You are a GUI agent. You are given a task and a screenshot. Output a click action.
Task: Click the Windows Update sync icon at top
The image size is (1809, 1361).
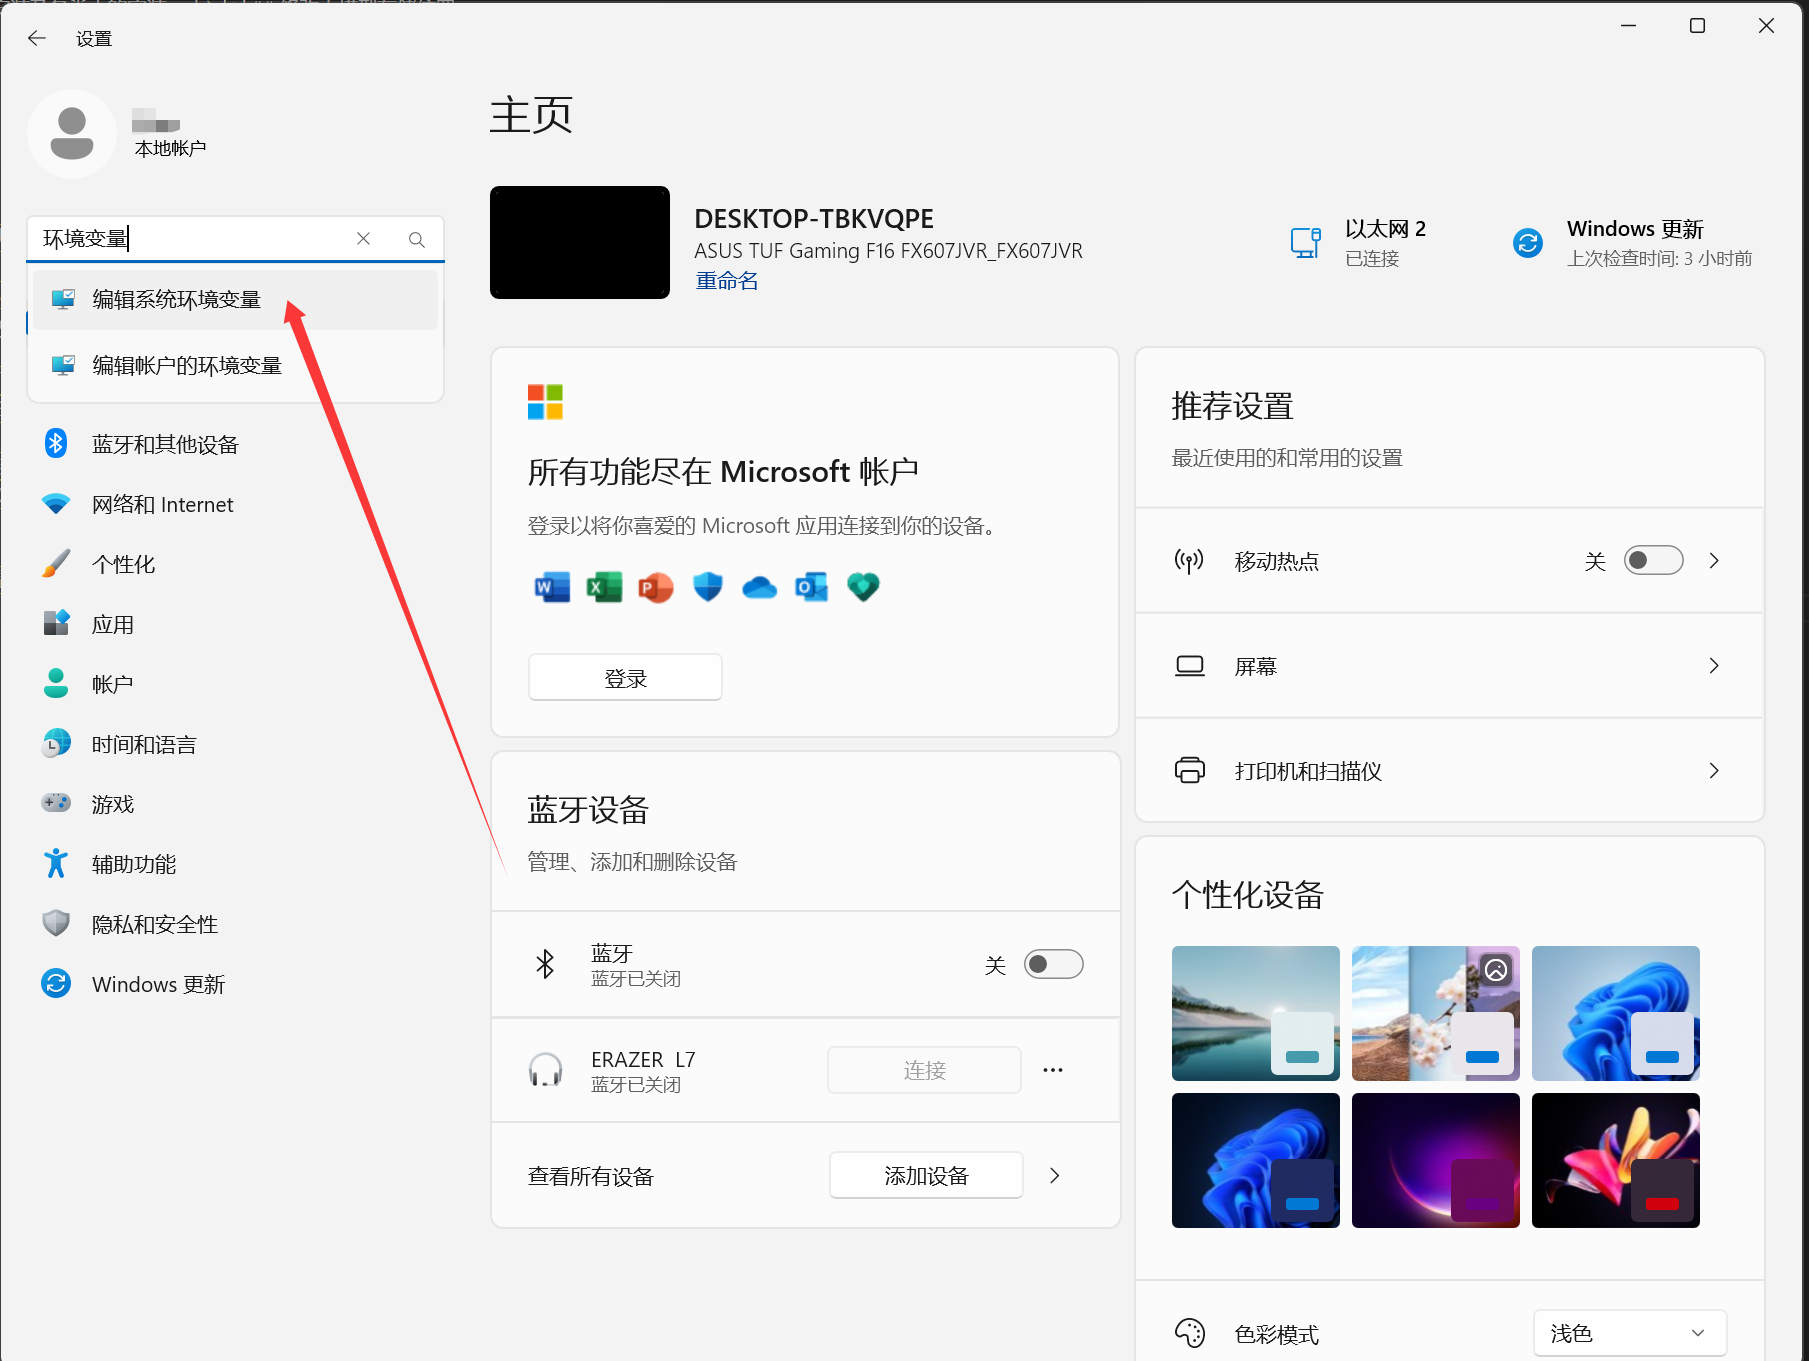(1527, 243)
